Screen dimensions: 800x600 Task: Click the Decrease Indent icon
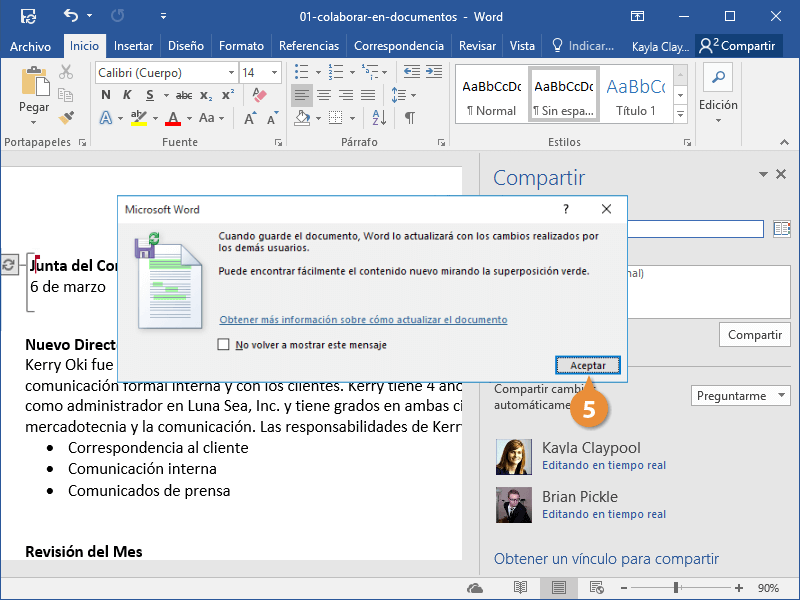pyautogui.click(x=411, y=72)
